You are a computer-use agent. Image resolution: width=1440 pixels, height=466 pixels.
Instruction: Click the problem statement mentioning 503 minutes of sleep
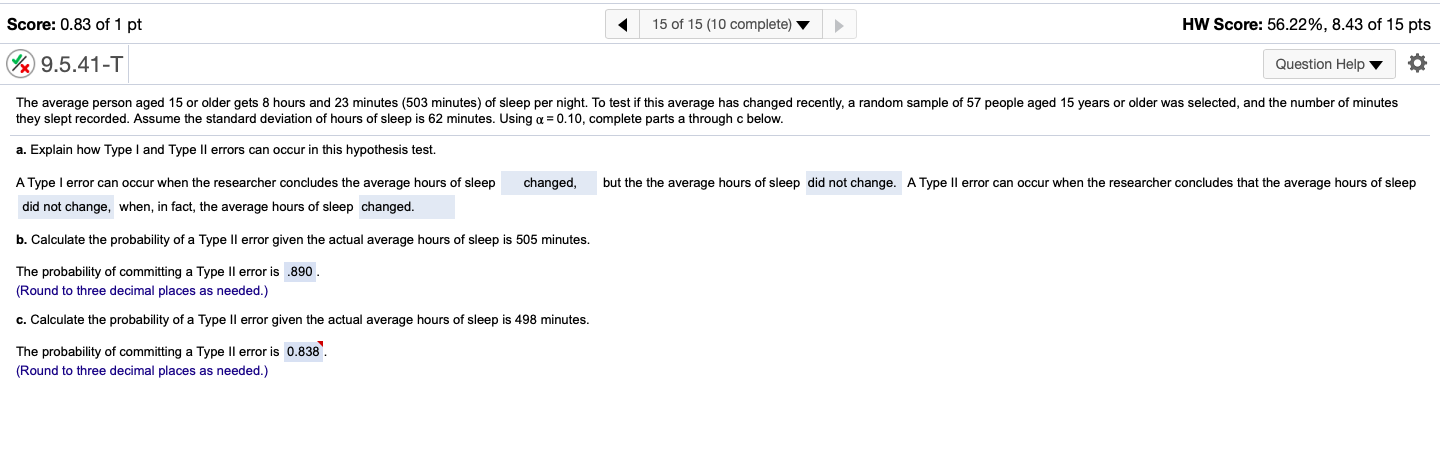click(x=707, y=111)
